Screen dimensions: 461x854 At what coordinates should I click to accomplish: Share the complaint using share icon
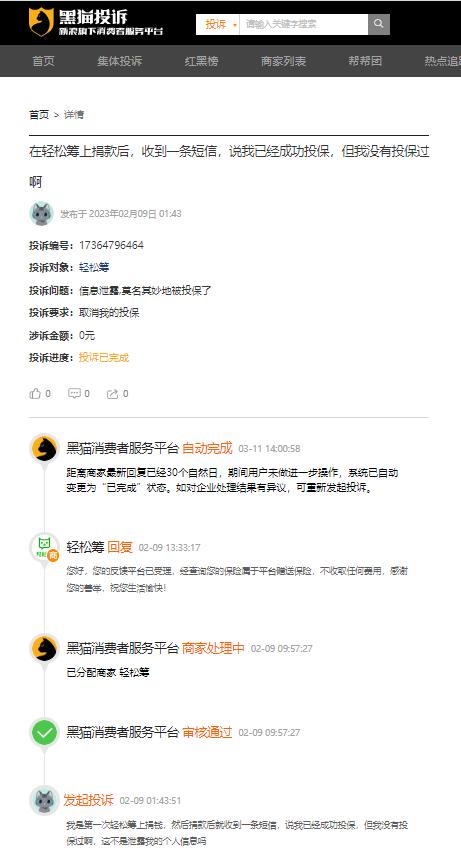point(112,393)
